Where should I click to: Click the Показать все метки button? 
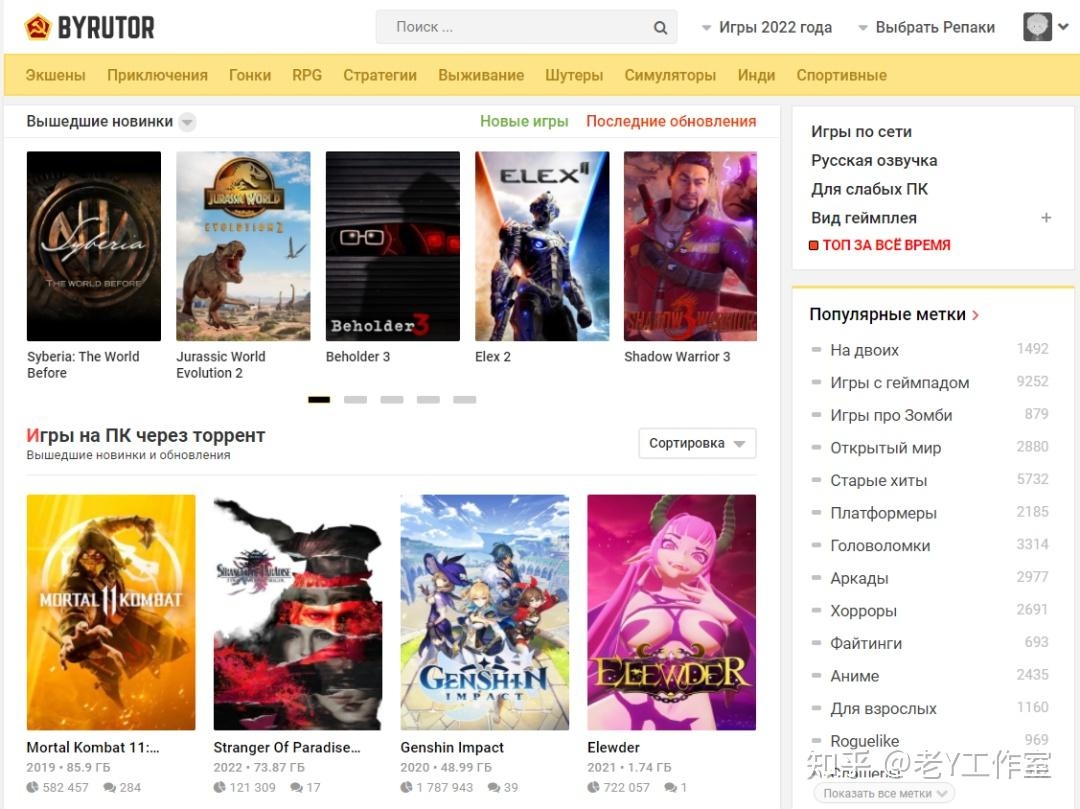[x=884, y=793]
